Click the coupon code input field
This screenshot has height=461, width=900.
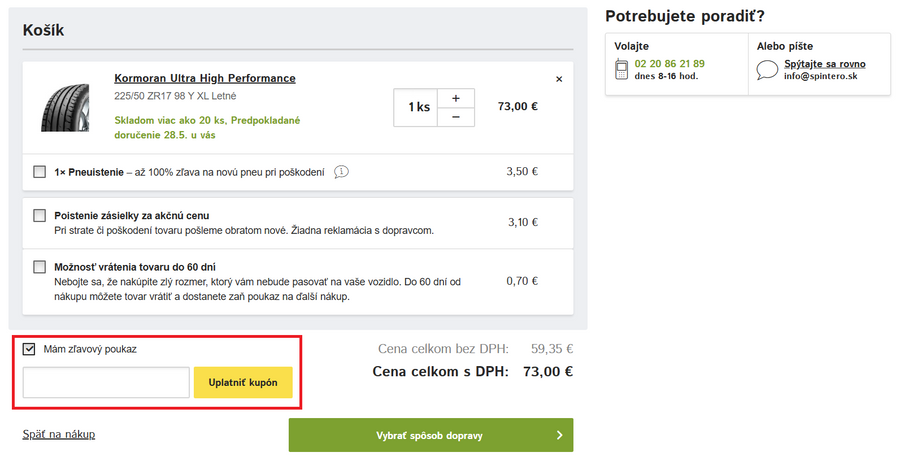[x=106, y=383]
